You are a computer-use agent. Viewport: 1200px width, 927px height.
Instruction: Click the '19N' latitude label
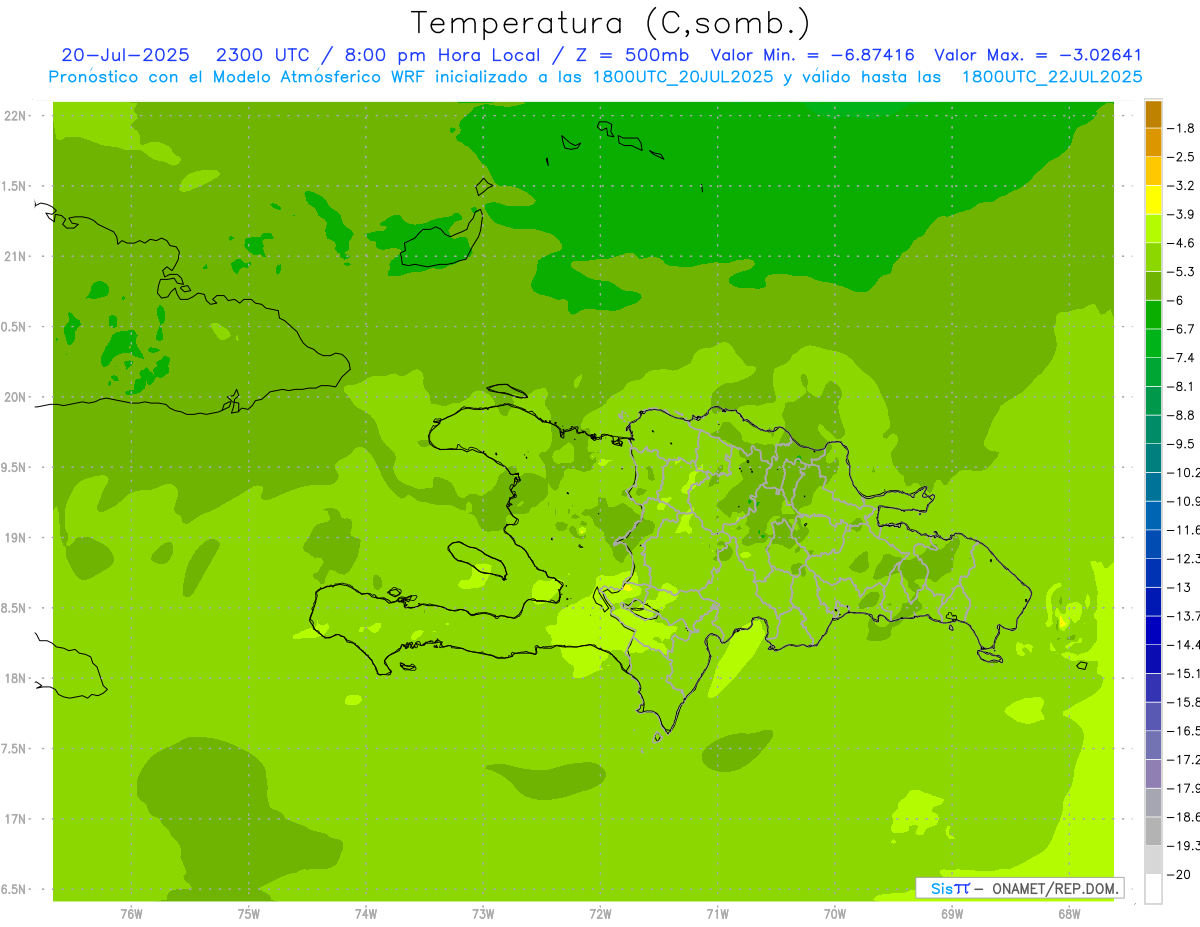(17, 538)
